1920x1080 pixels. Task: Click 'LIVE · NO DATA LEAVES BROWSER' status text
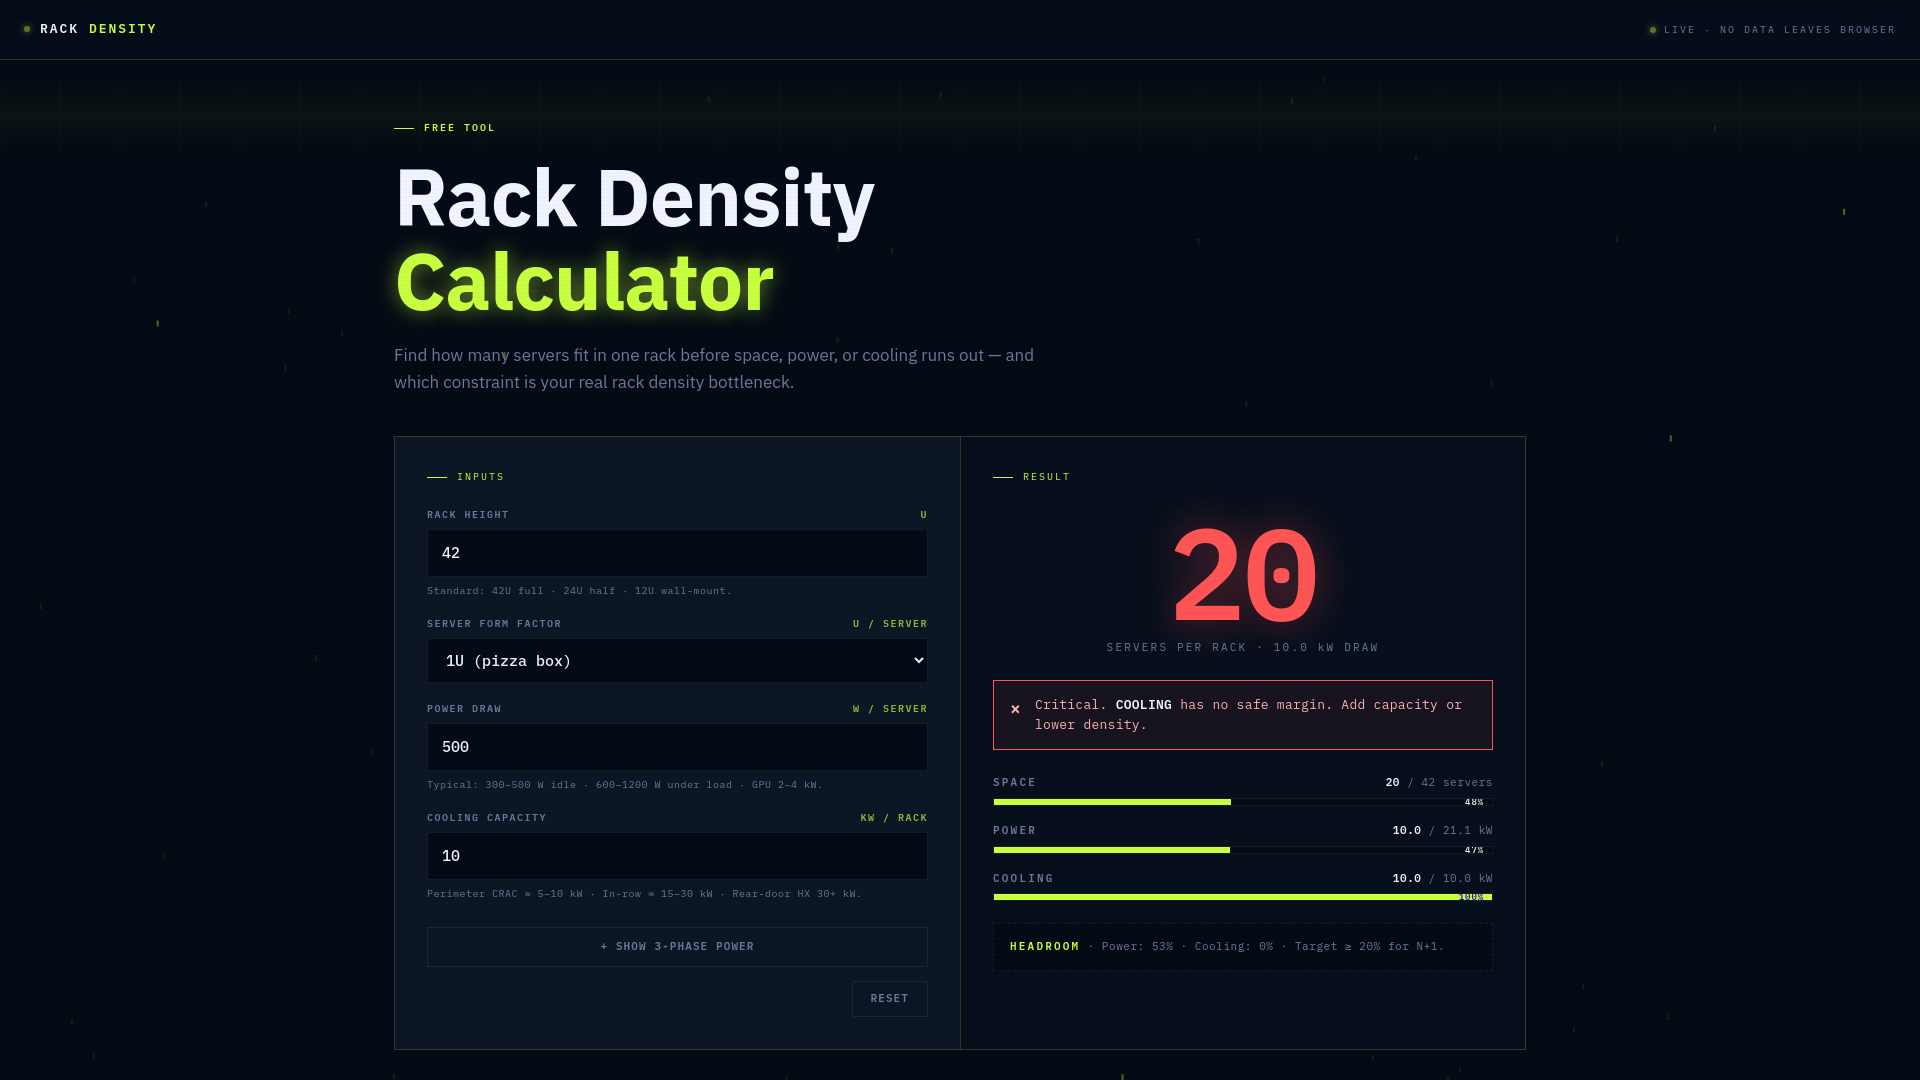click(x=1779, y=30)
